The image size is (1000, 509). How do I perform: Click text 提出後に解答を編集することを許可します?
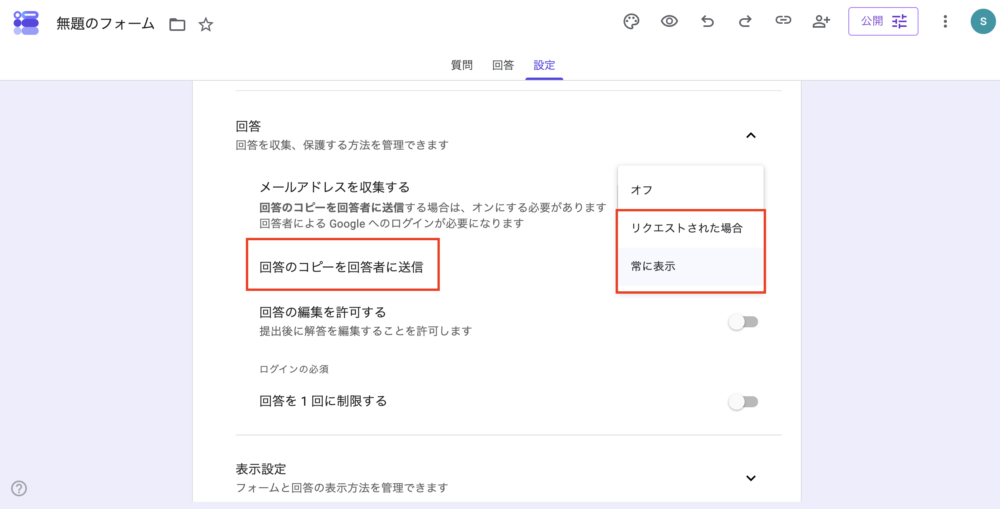point(365,331)
